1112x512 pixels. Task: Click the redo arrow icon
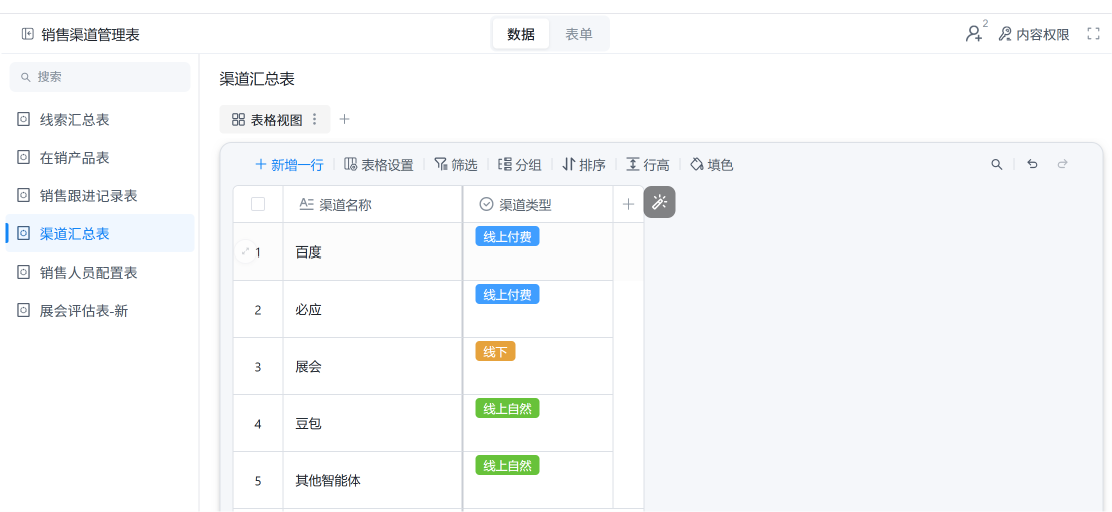click(x=1062, y=165)
